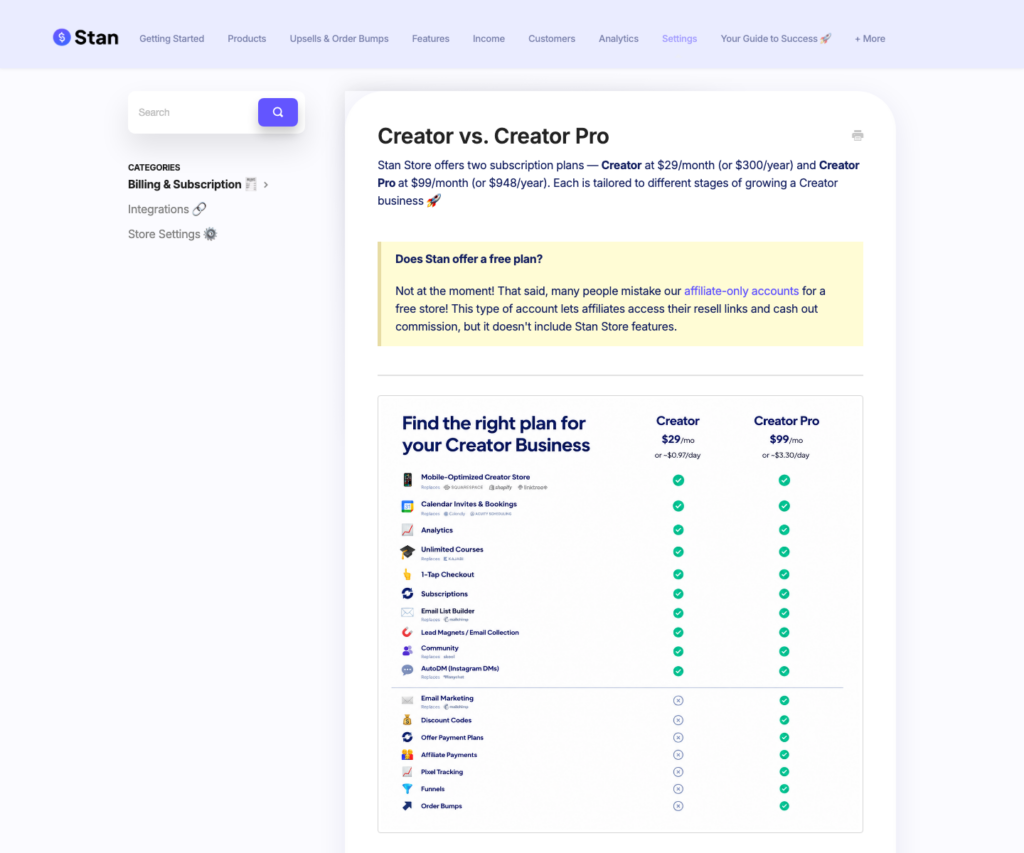Expand the + More menu
The image size is (1024, 853).
[870, 39]
